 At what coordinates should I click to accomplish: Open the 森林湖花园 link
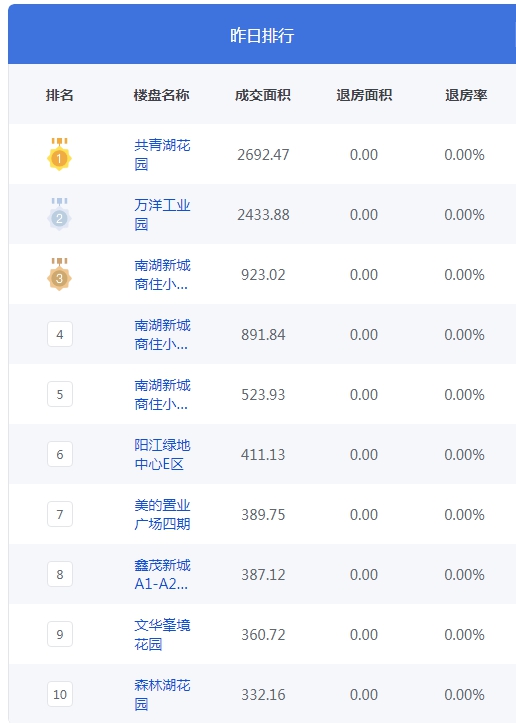pyautogui.click(x=162, y=694)
